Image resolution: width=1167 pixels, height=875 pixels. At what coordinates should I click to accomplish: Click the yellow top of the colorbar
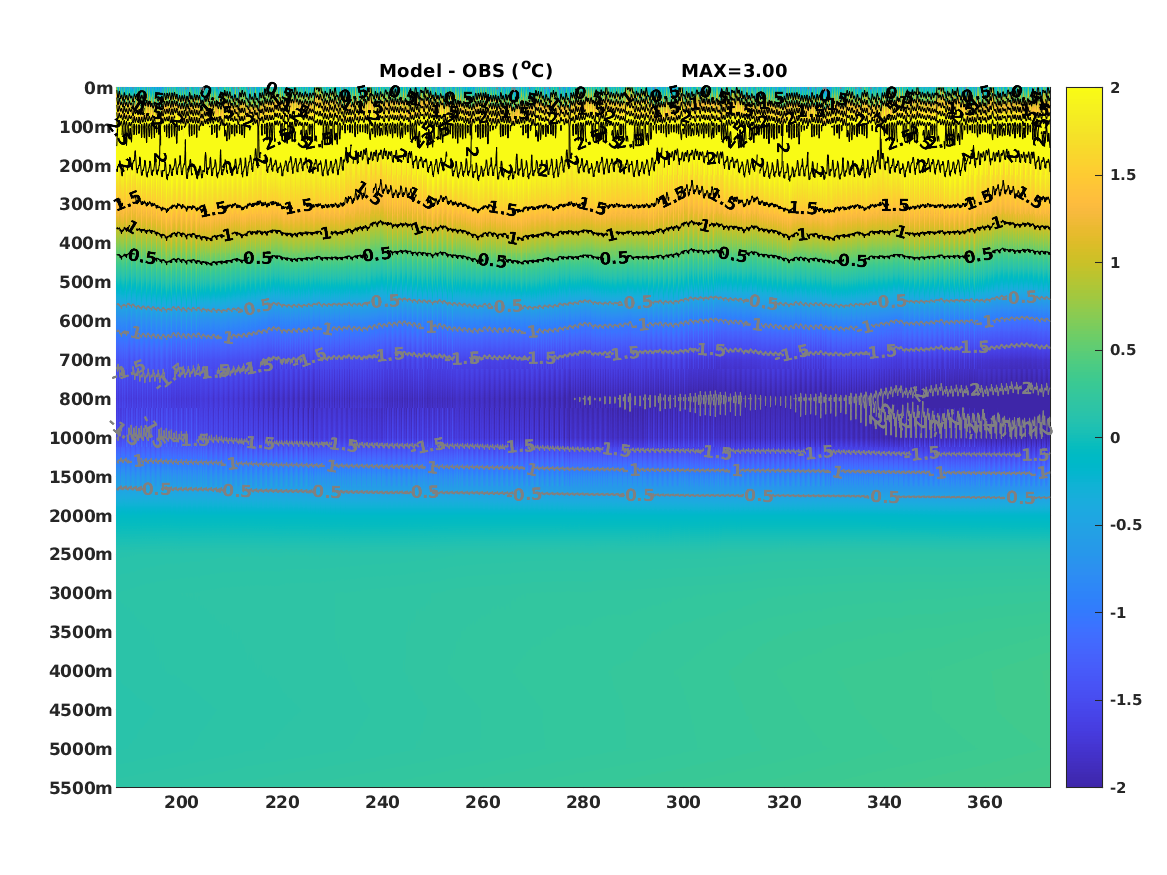tap(1084, 95)
